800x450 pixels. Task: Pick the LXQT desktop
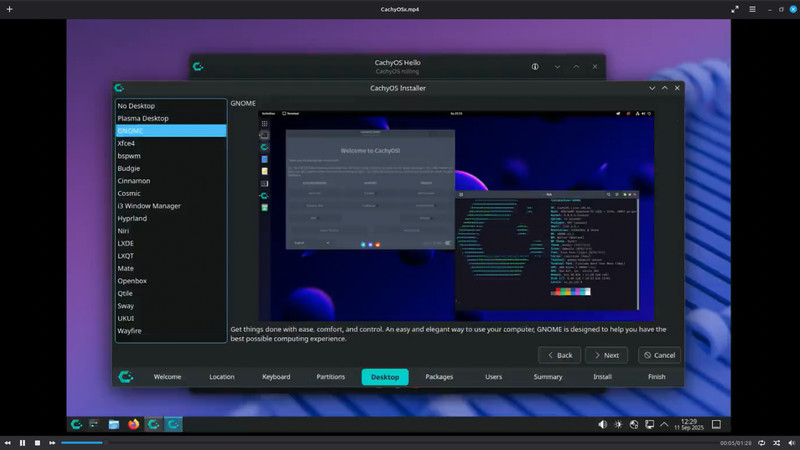pos(171,256)
